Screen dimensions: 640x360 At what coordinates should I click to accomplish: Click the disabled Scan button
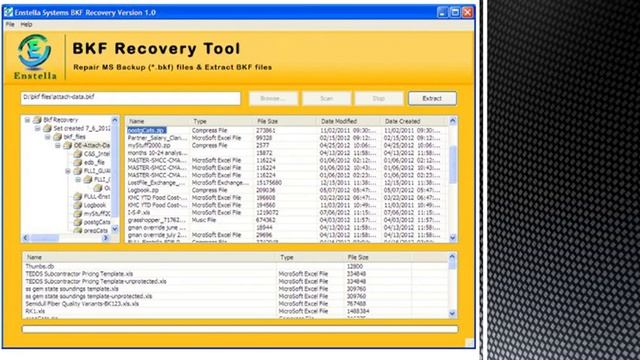pyautogui.click(x=326, y=98)
